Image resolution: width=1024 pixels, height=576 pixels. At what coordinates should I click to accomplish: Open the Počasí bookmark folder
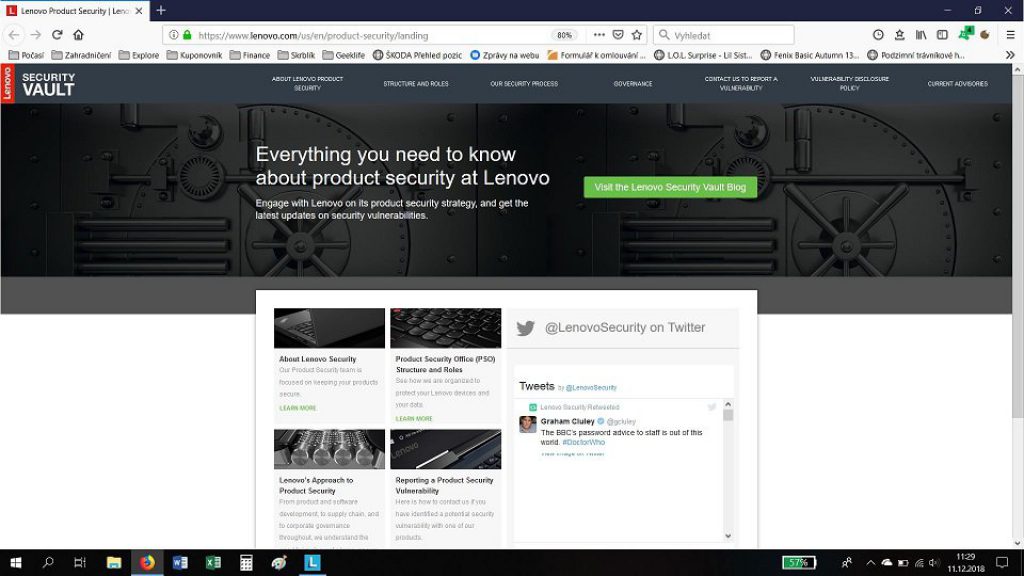point(26,56)
